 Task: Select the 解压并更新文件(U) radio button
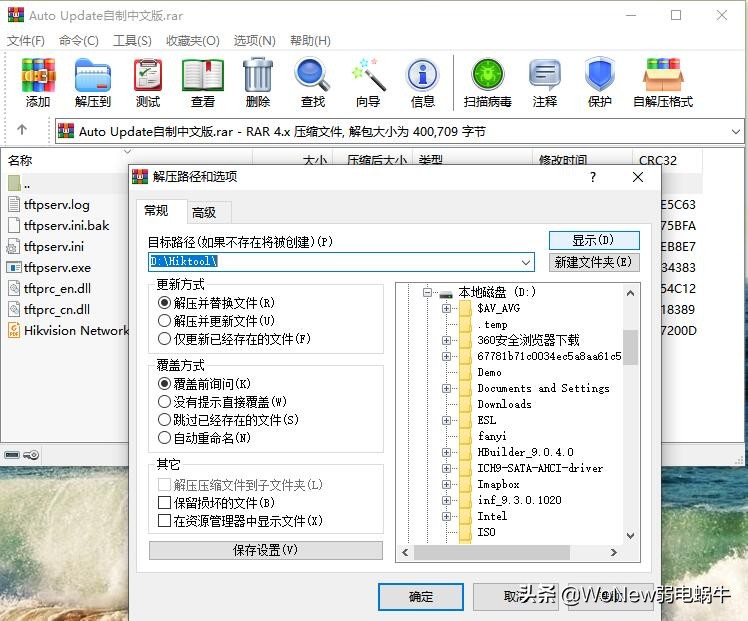click(x=165, y=321)
